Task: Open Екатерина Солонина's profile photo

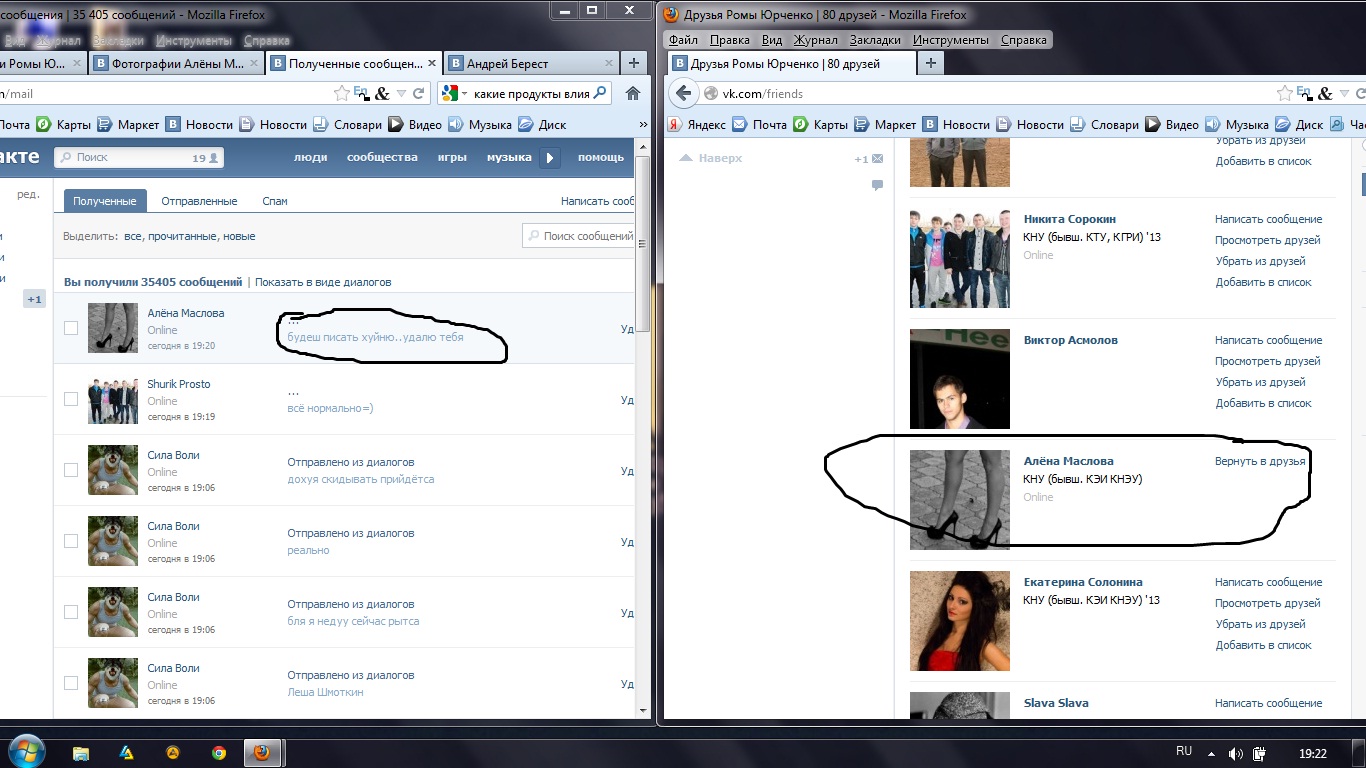Action: coord(960,621)
